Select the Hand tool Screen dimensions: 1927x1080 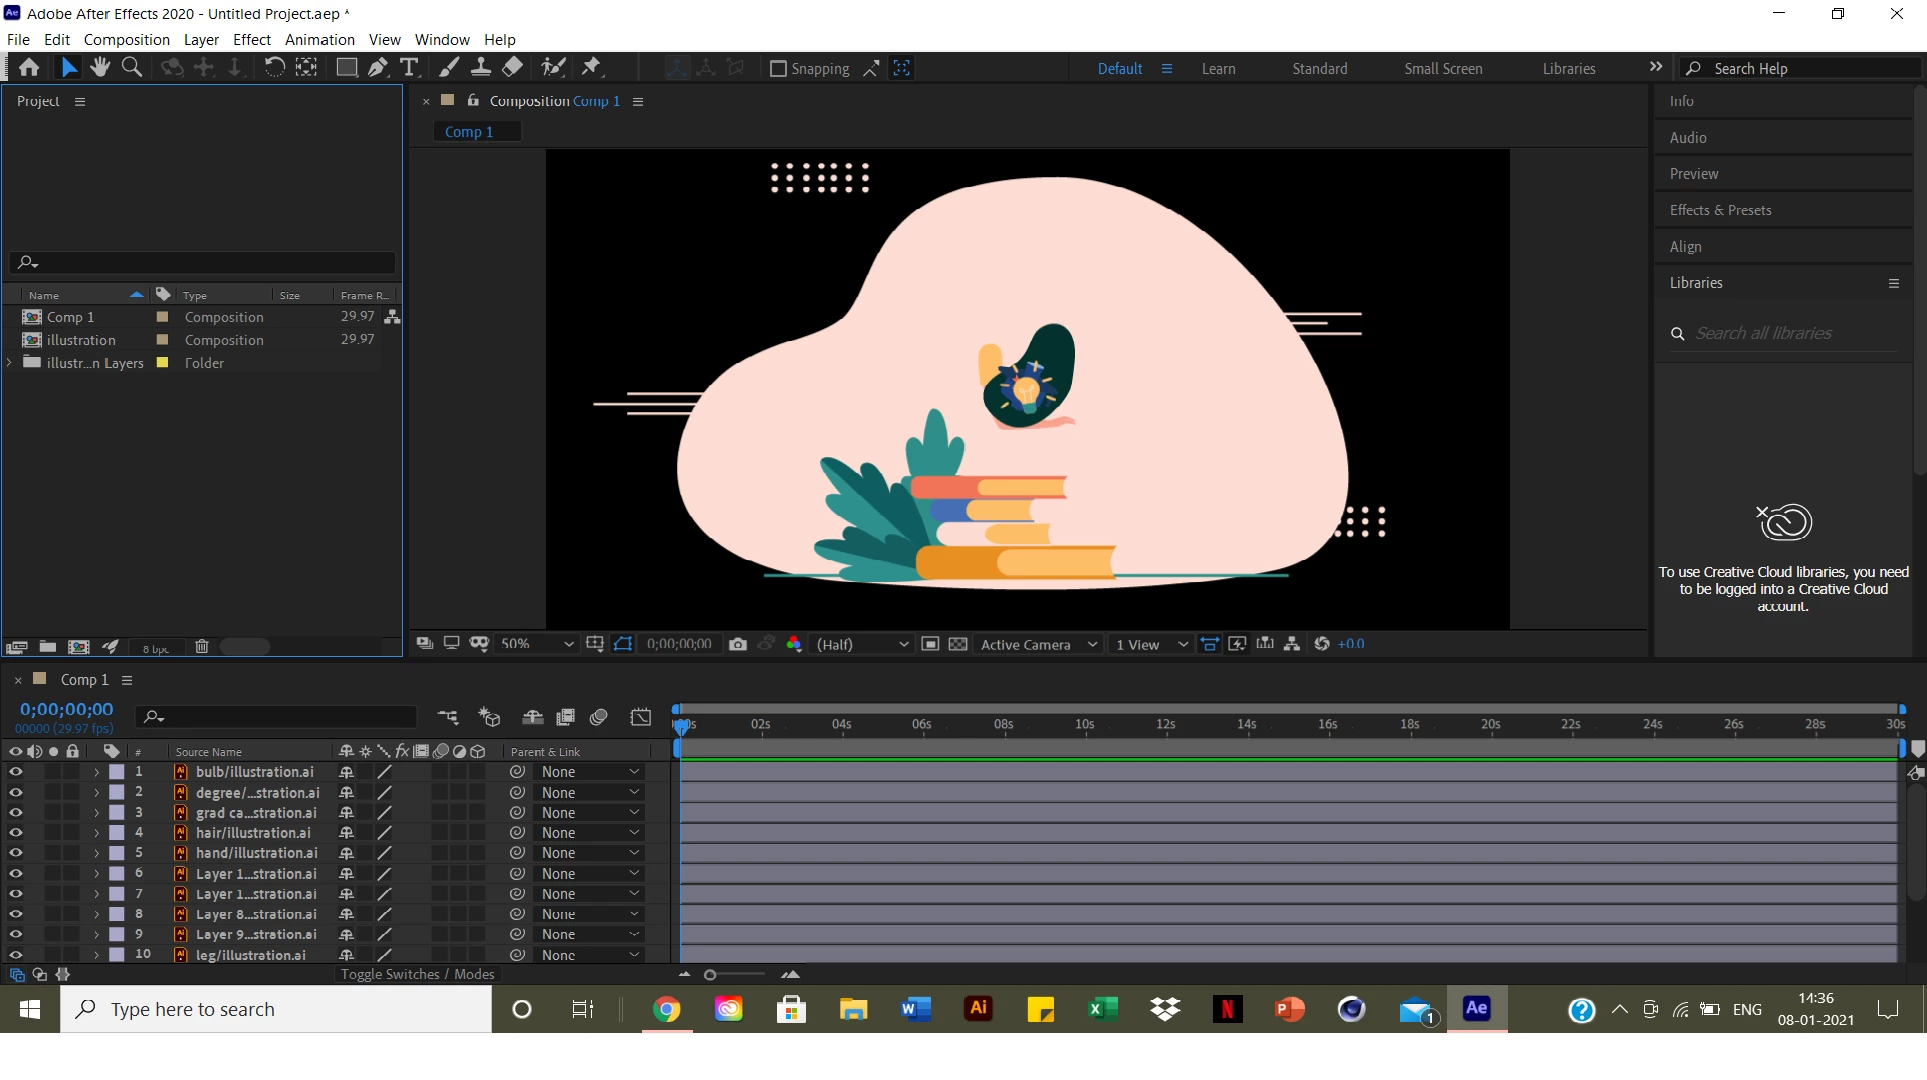(99, 67)
